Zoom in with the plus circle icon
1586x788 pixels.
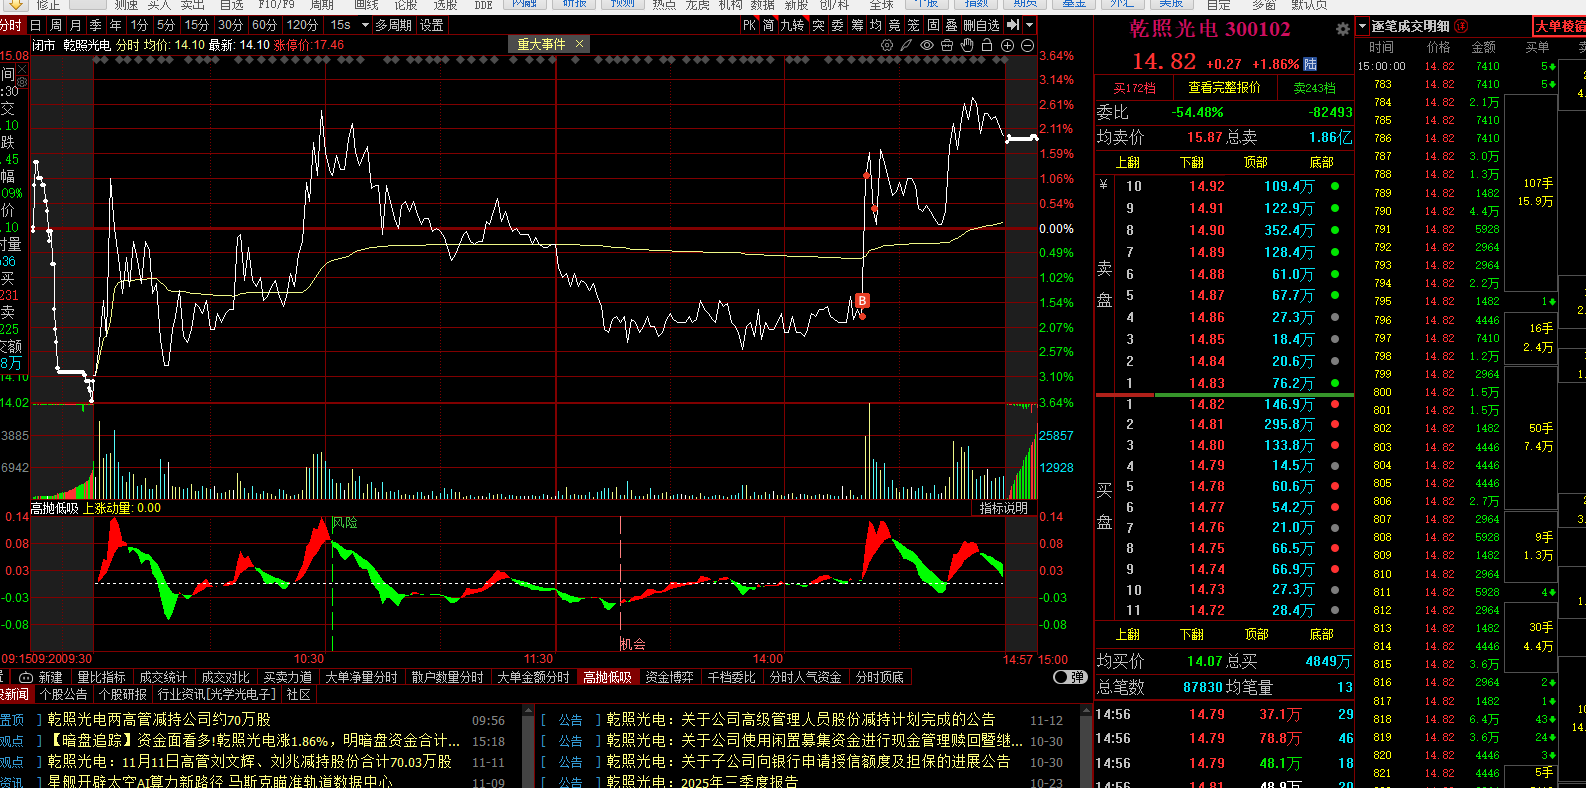click(x=1007, y=45)
